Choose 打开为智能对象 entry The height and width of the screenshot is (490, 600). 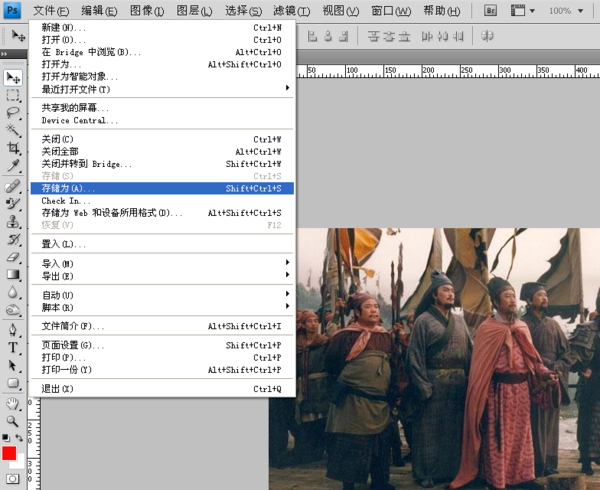click(x=162, y=77)
